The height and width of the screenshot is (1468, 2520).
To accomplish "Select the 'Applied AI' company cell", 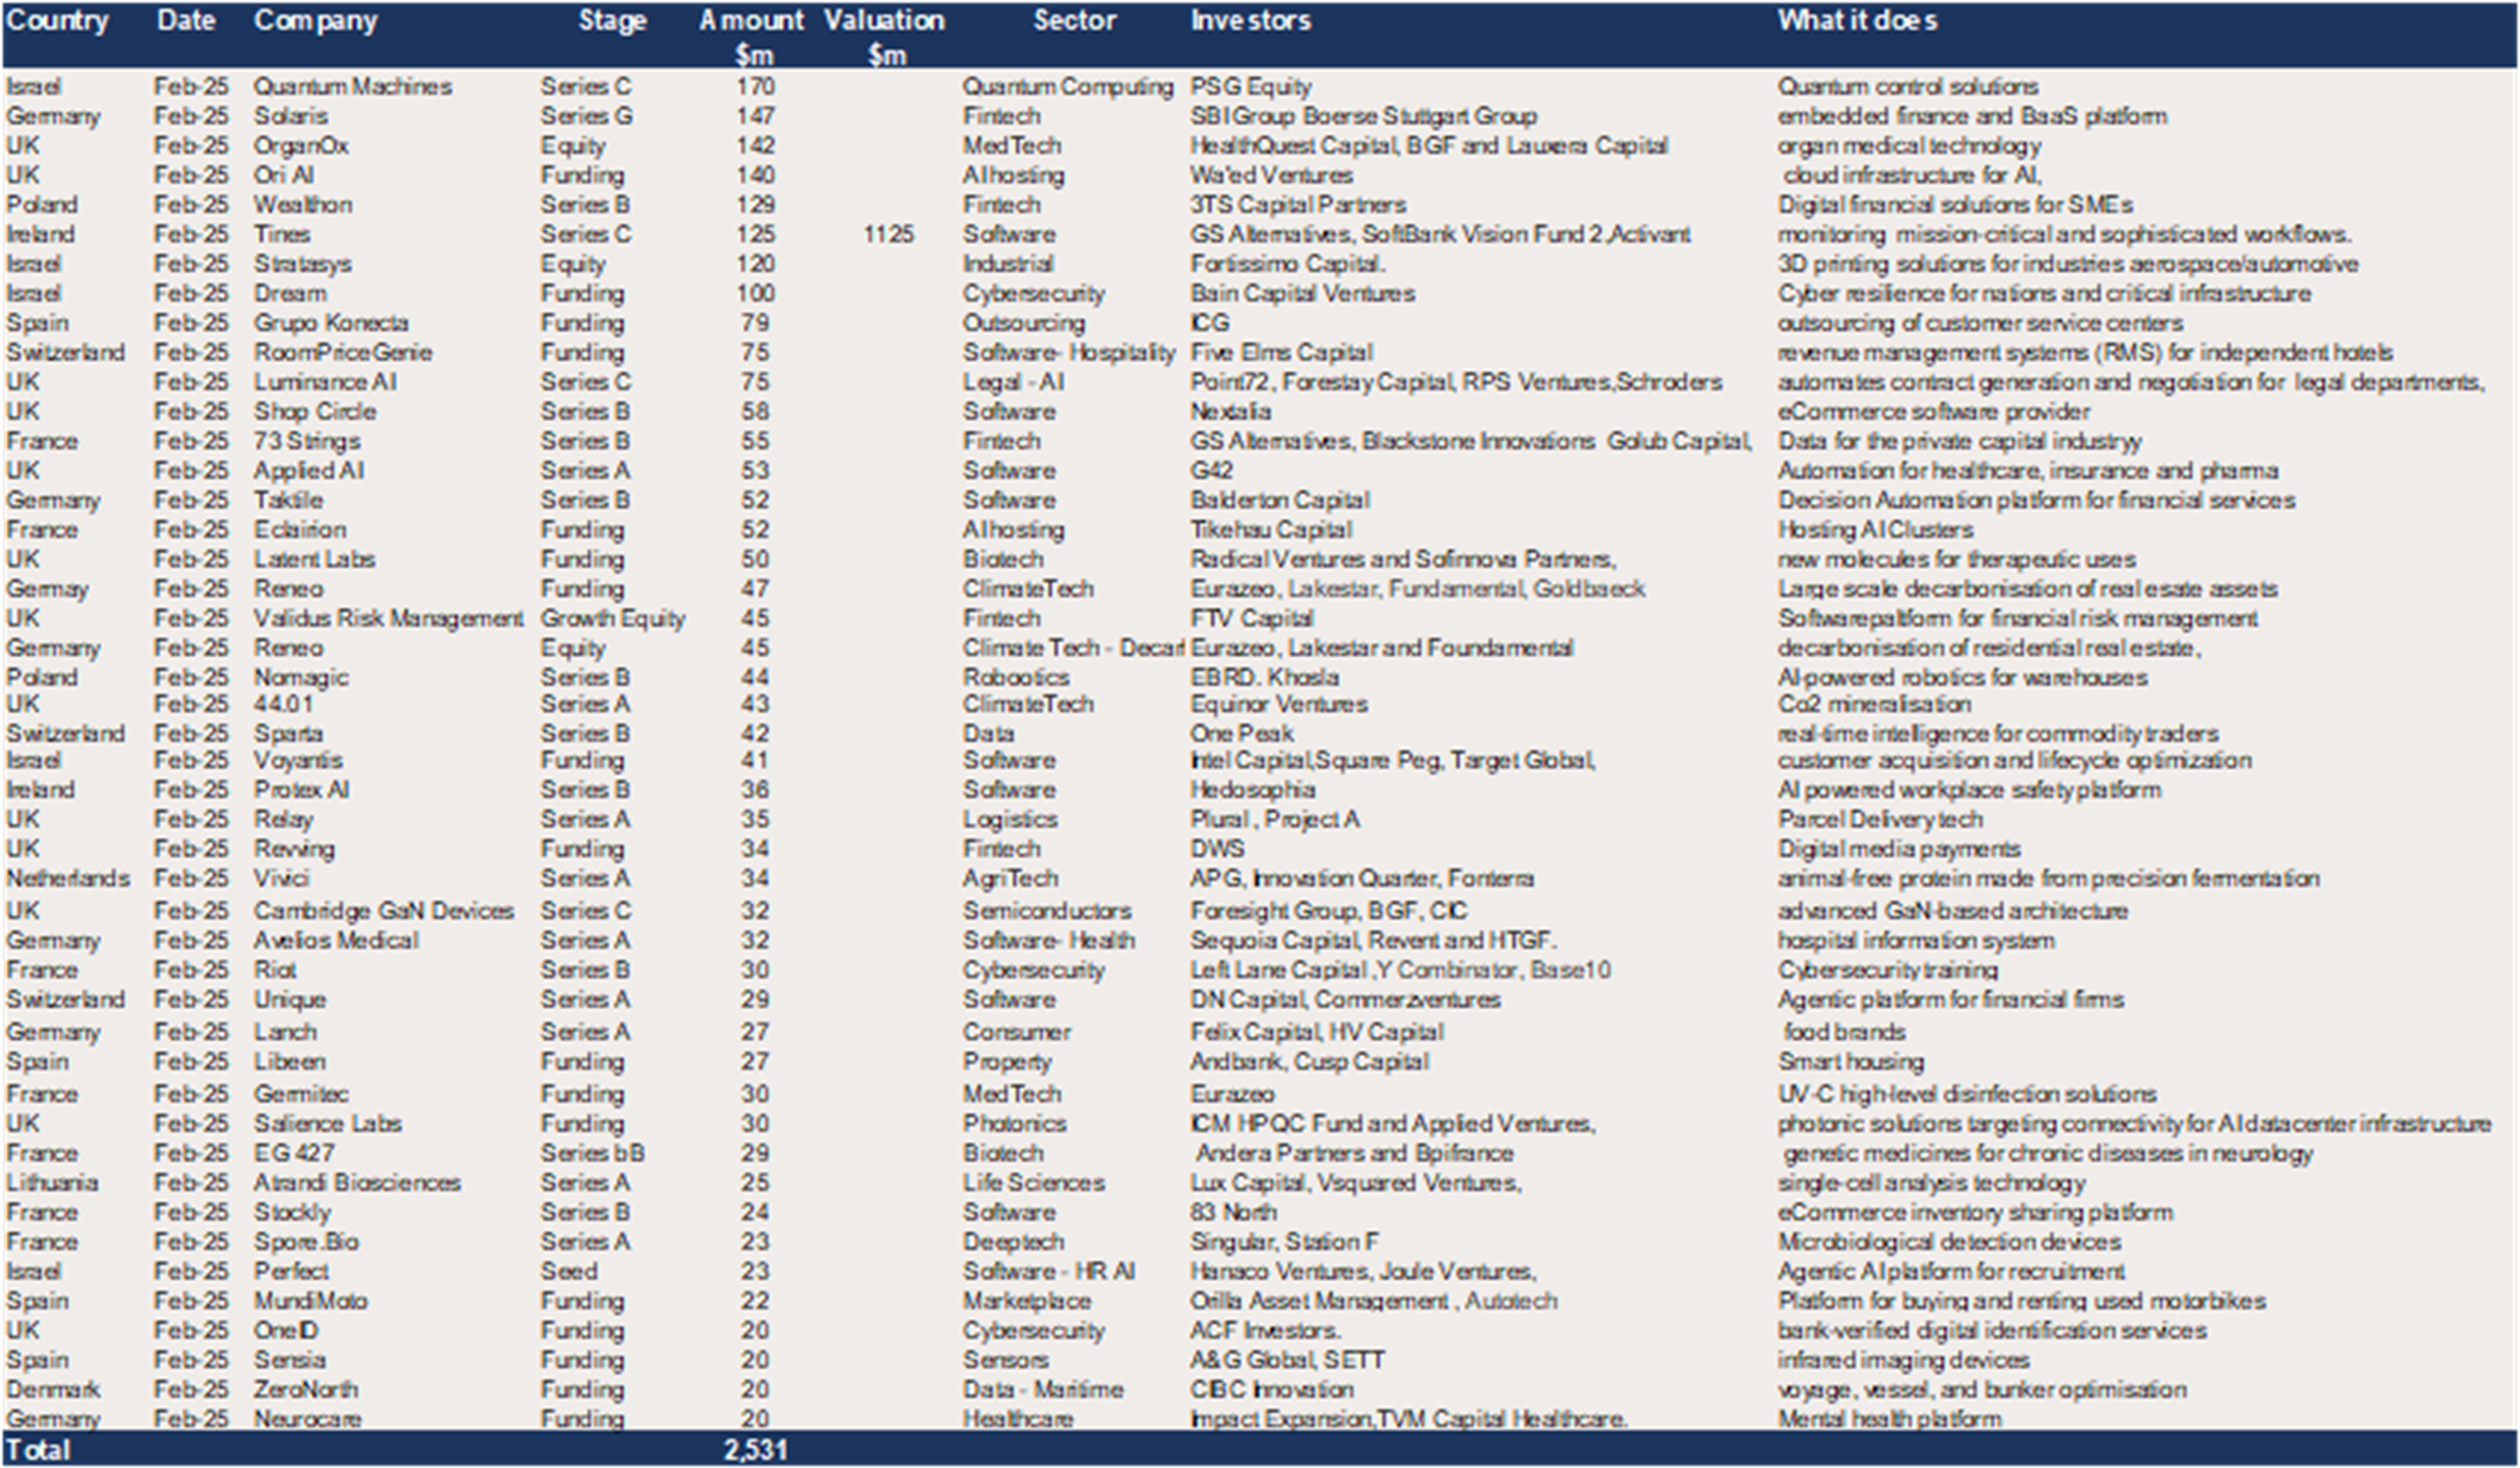I will coord(308,471).
